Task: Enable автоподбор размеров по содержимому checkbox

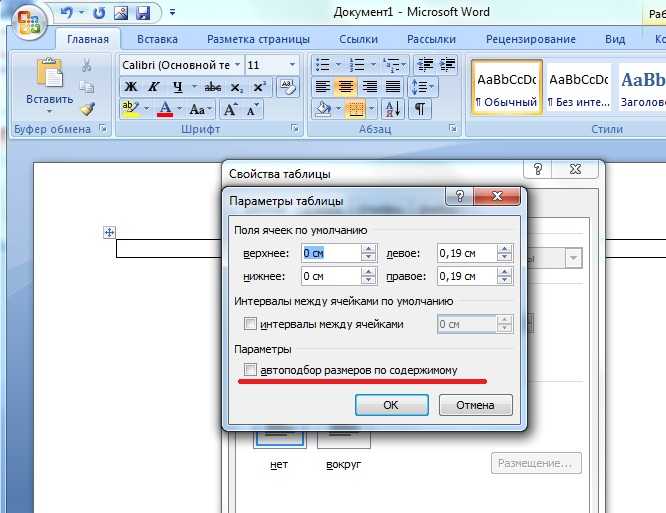Action: coord(250,369)
